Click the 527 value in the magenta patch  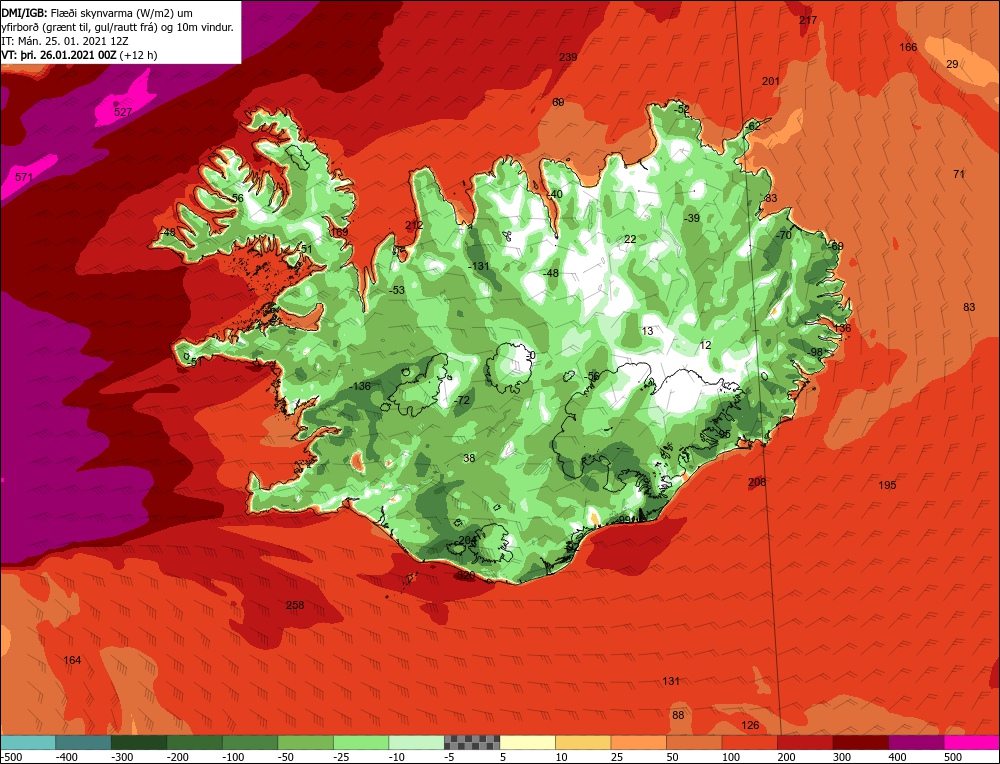coord(123,112)
